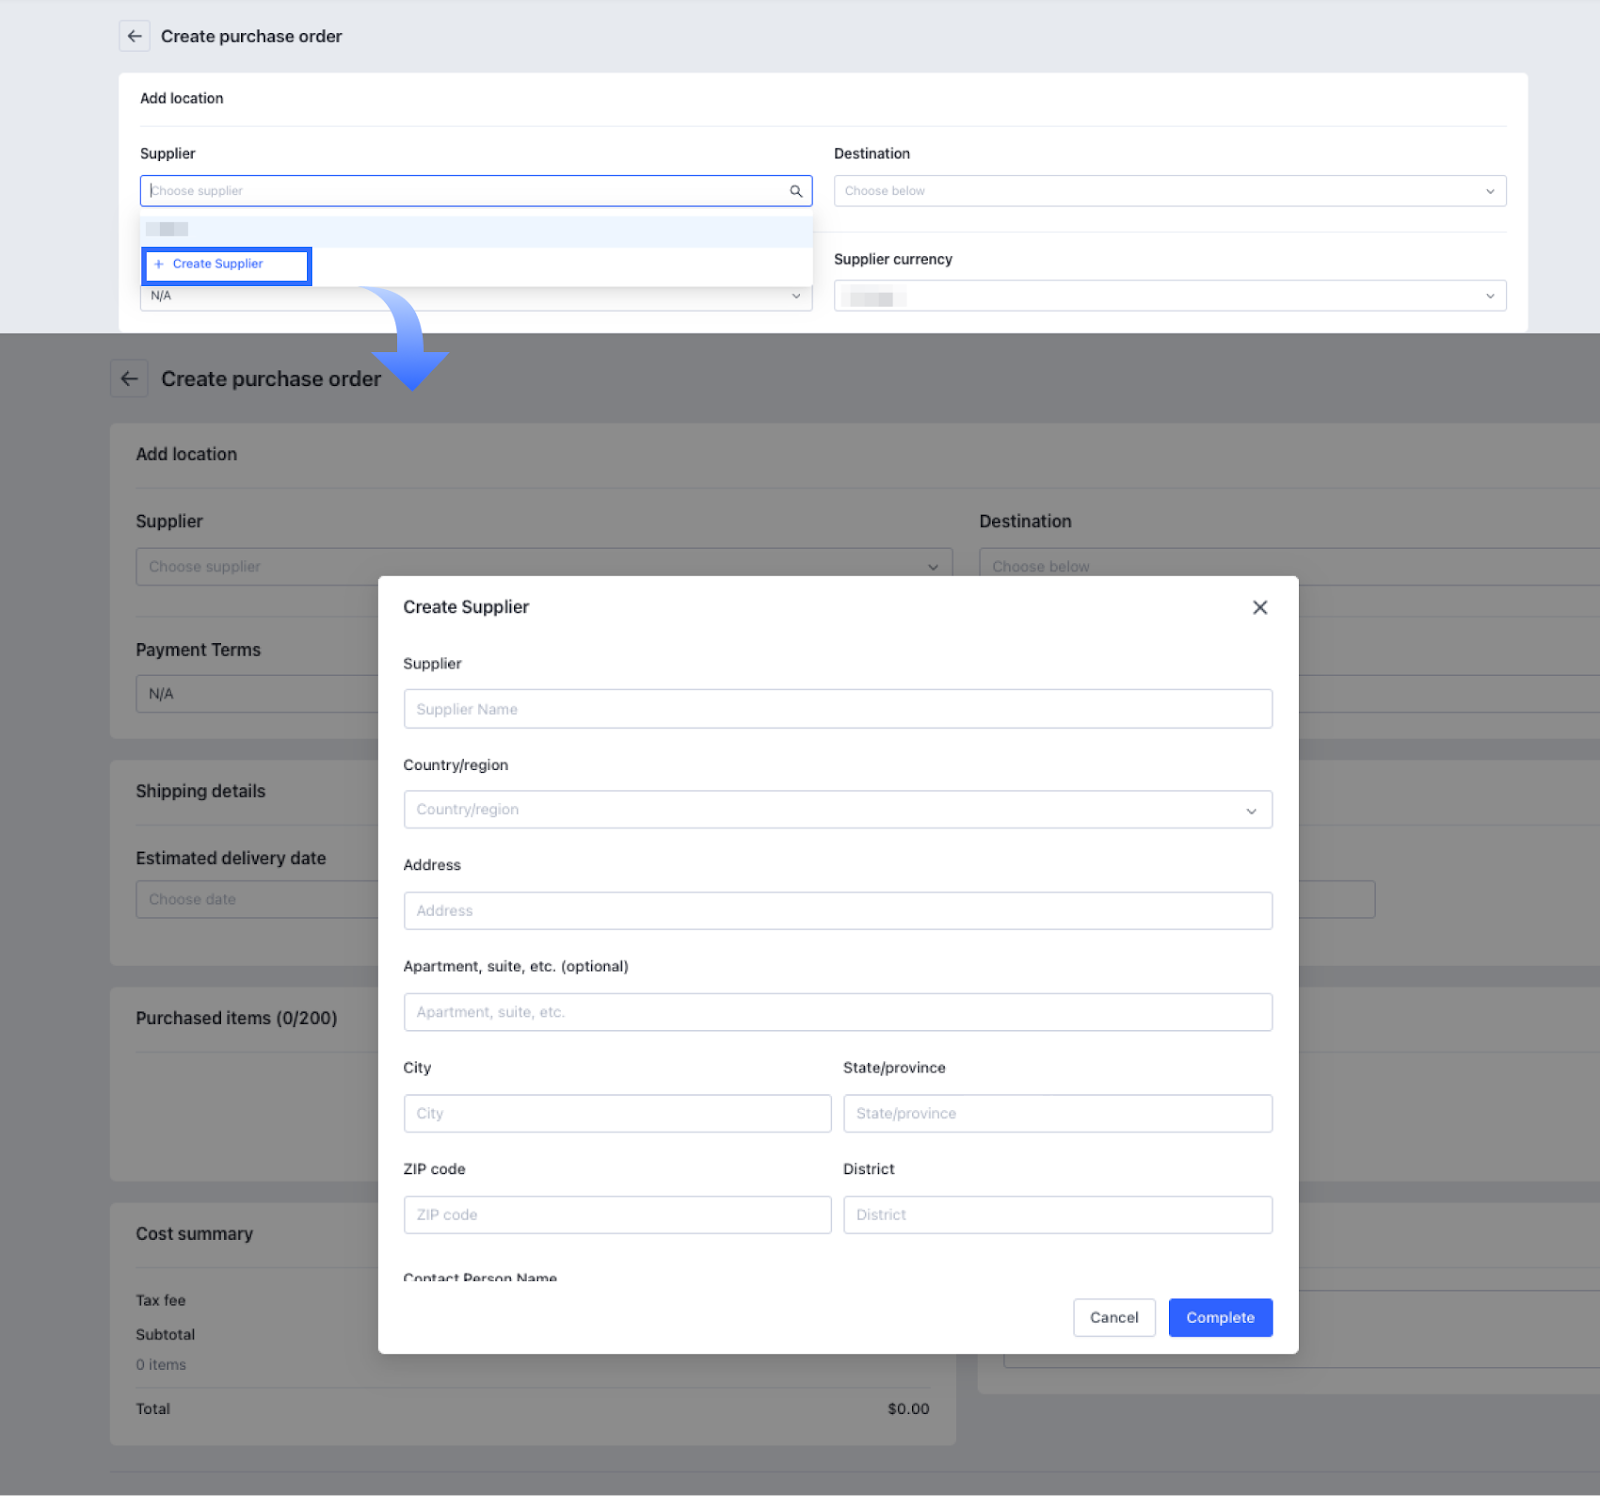Focus the Apartment, suite, etc. field
The width and height of the screenshot is (1600, 1496).
(x=837, y=1012)
